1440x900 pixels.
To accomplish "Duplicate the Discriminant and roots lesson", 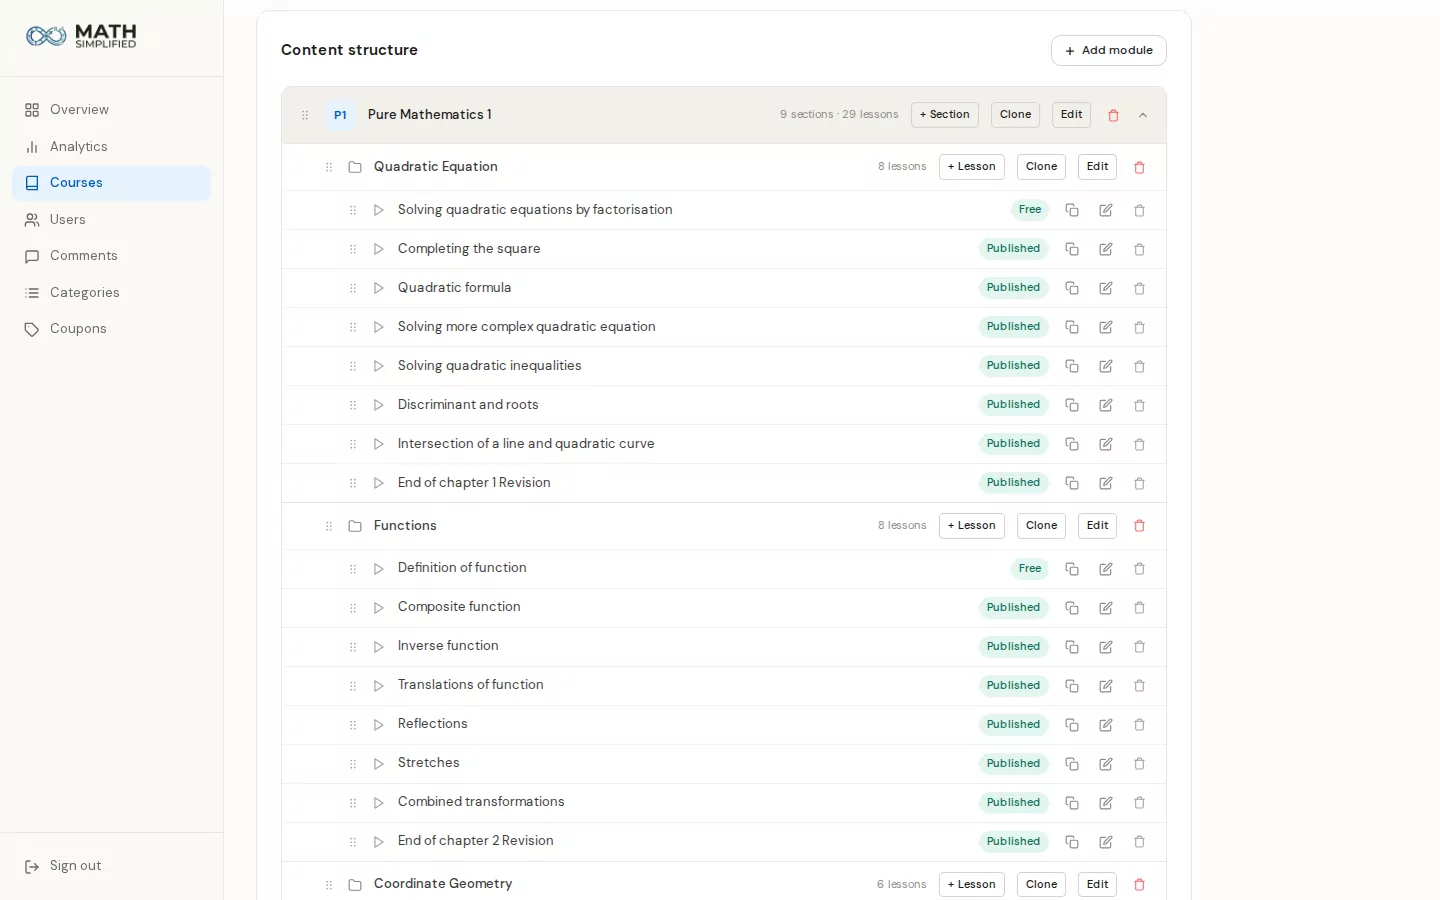I will 1072,405.
